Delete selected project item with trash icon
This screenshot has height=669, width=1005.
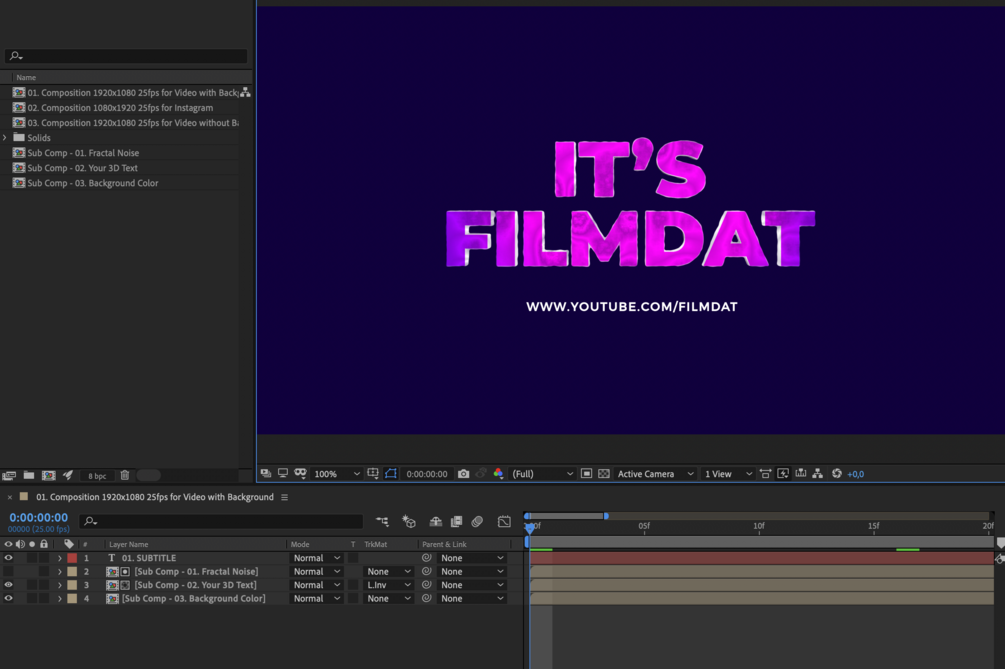tap(125, 475)
